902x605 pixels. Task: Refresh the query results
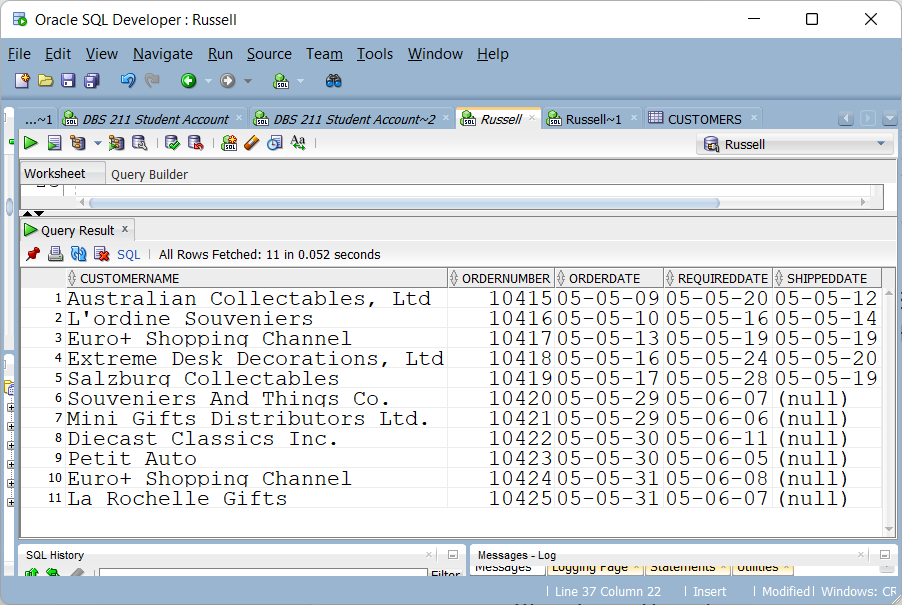coord(78,254)
